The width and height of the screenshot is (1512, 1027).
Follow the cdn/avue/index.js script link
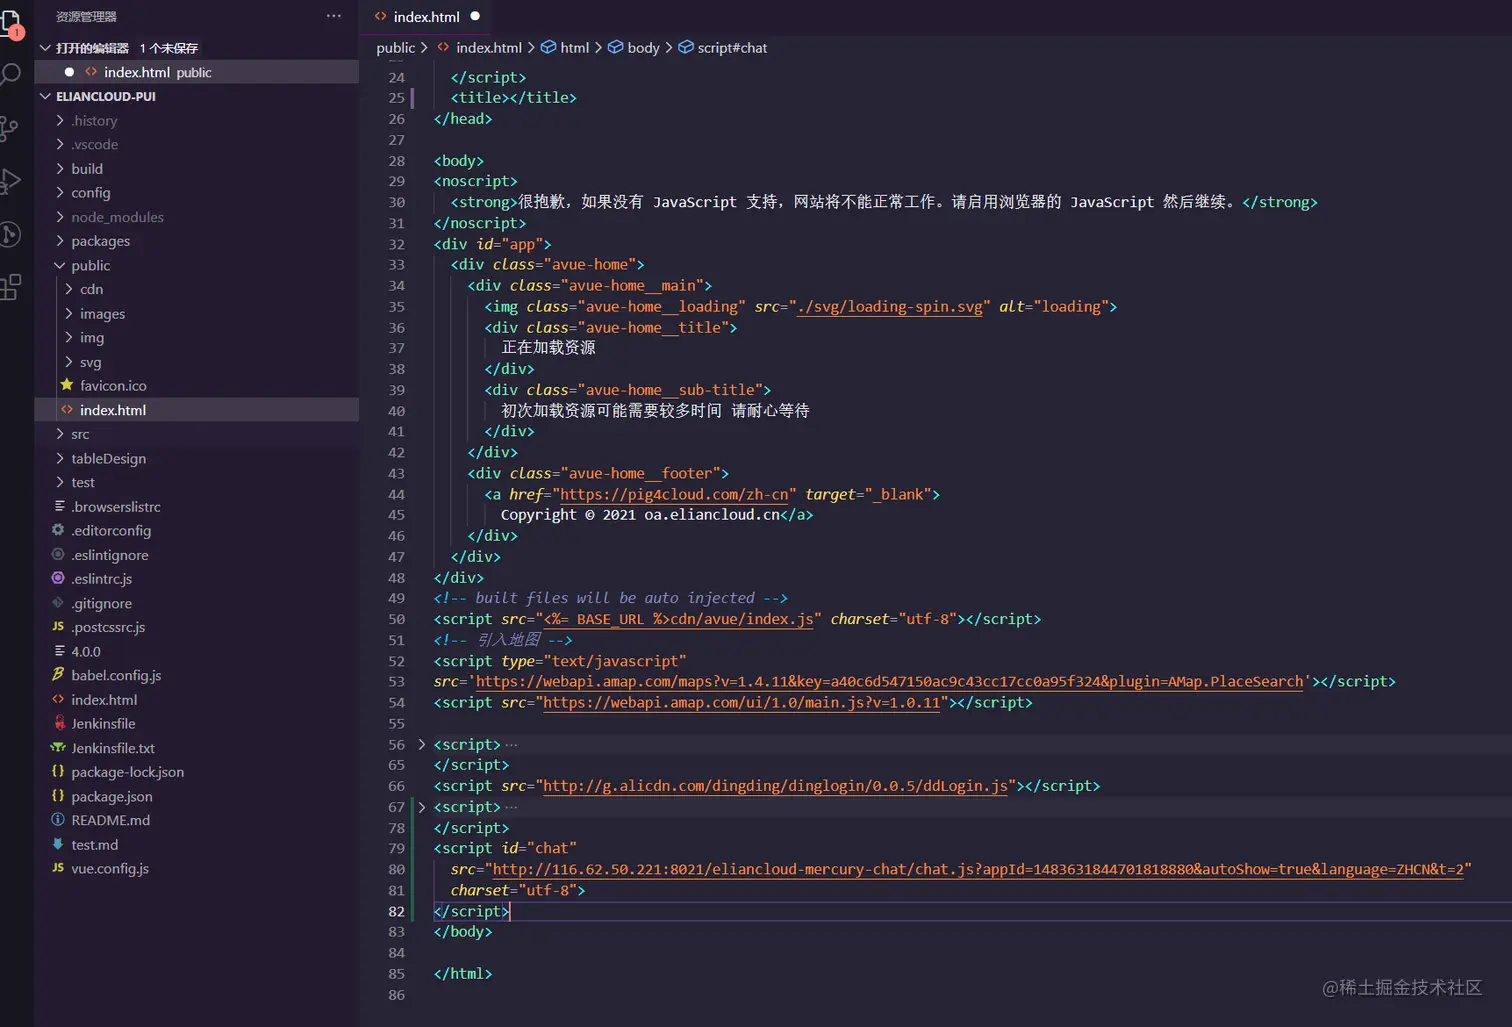678,620
